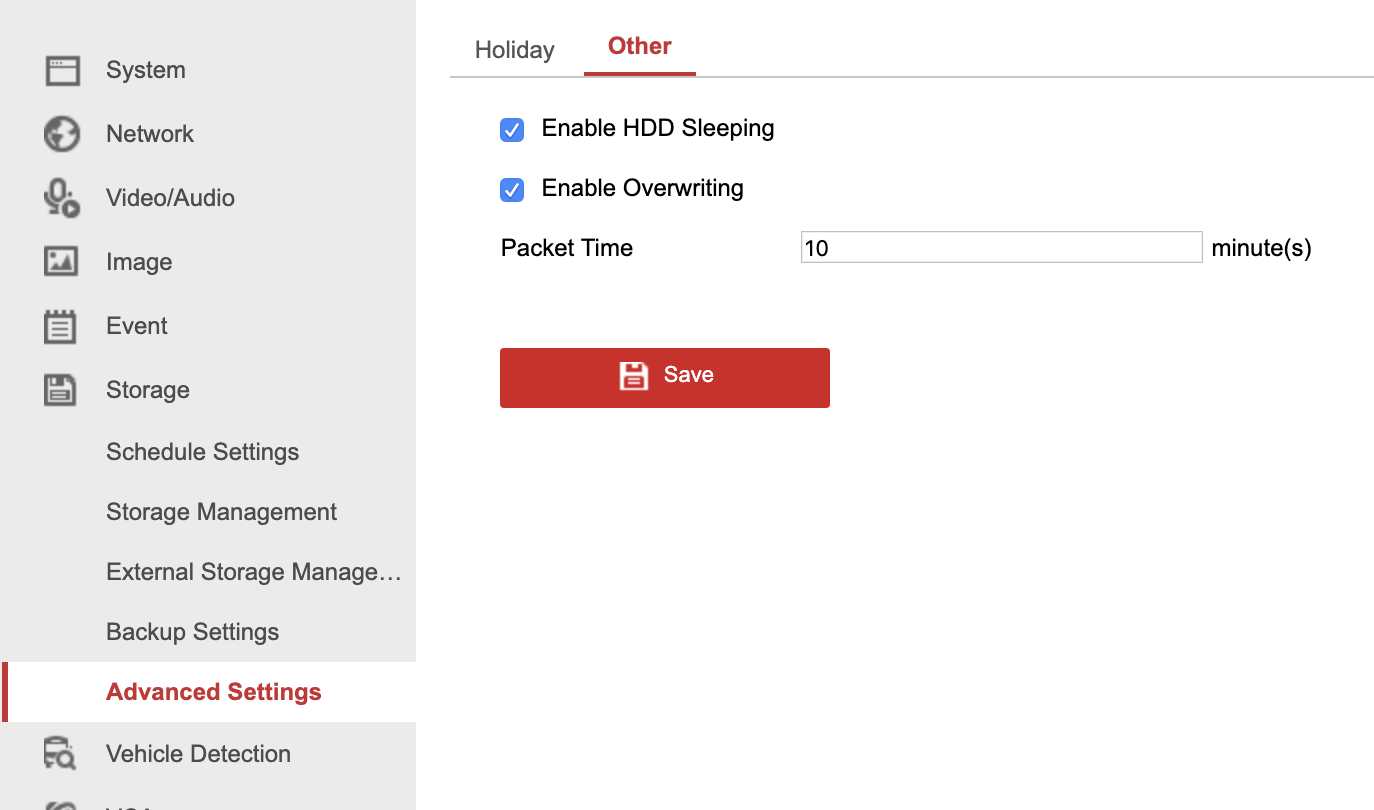The height and width of the screenshot is (810, 1374).
Task: Click the Storage floppy disk icon
Action: (x=61, y=390)
